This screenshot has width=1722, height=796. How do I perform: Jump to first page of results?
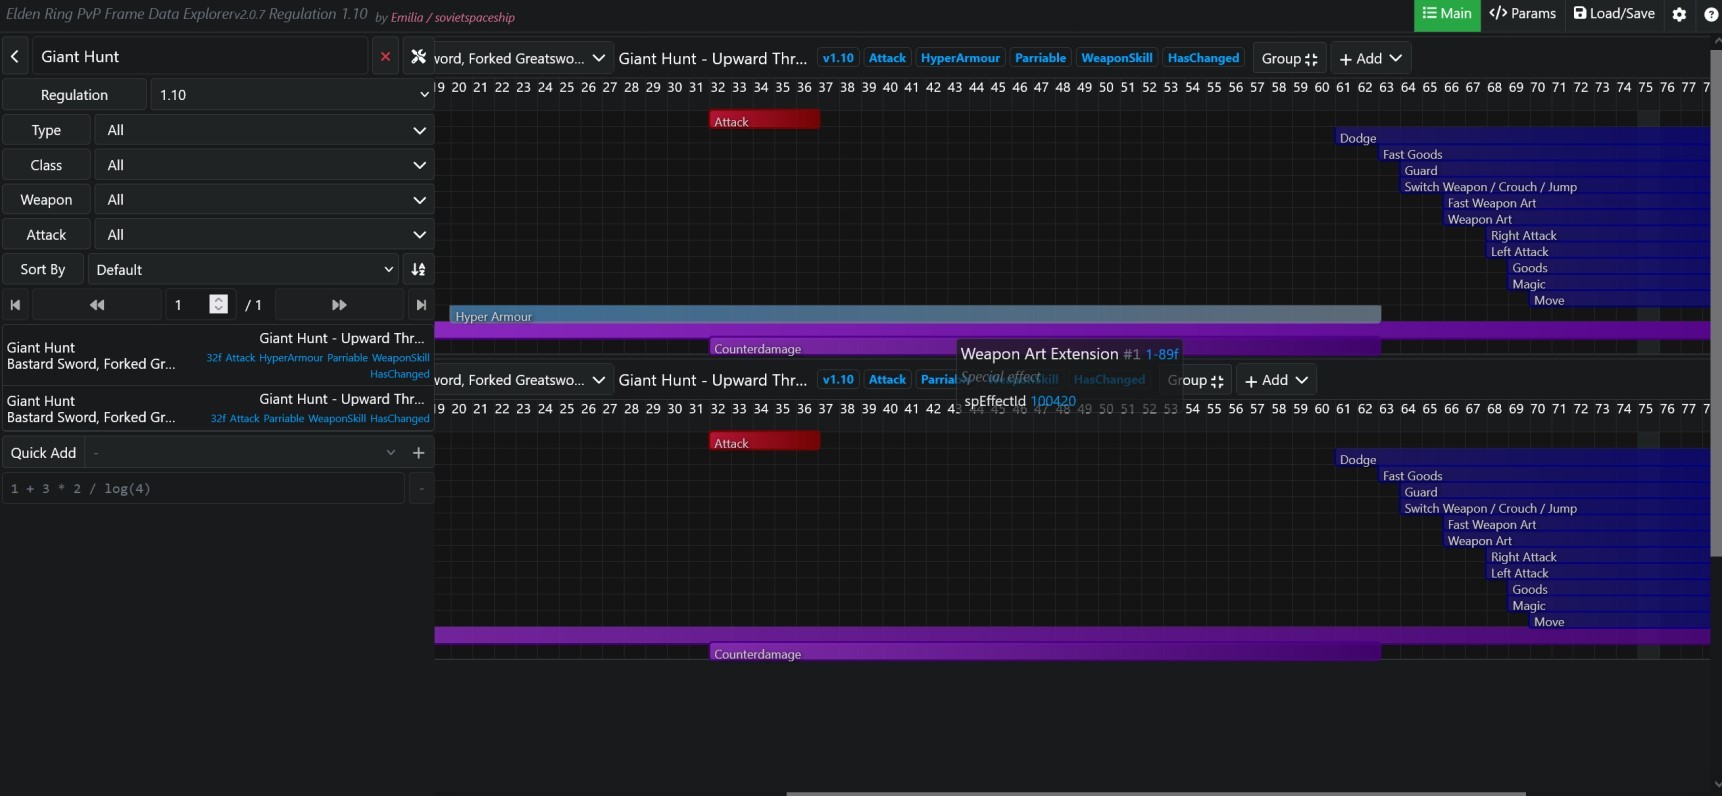[15, 305]
